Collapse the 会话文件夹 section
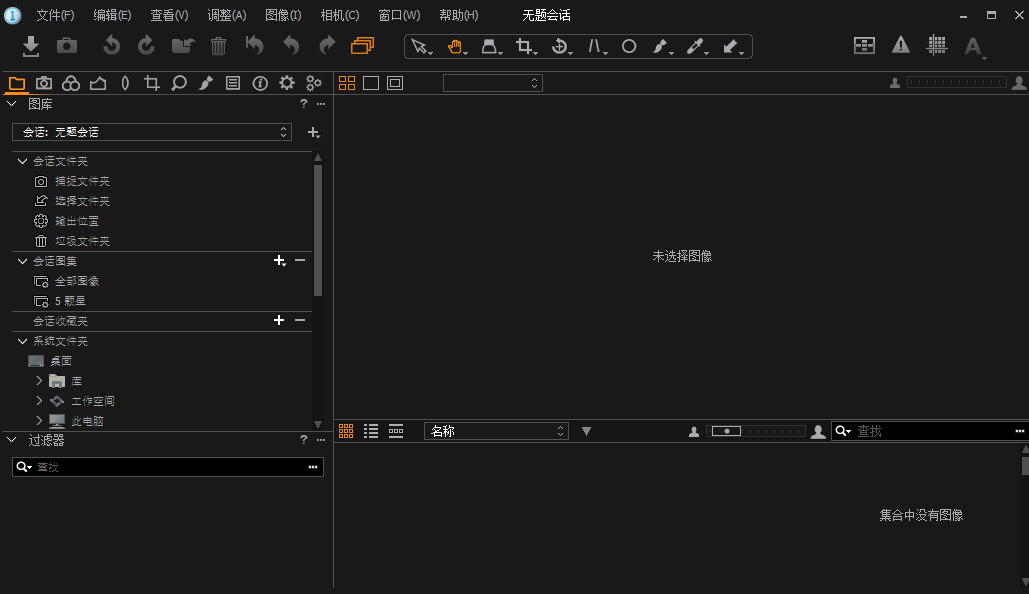 coord(22,161)
